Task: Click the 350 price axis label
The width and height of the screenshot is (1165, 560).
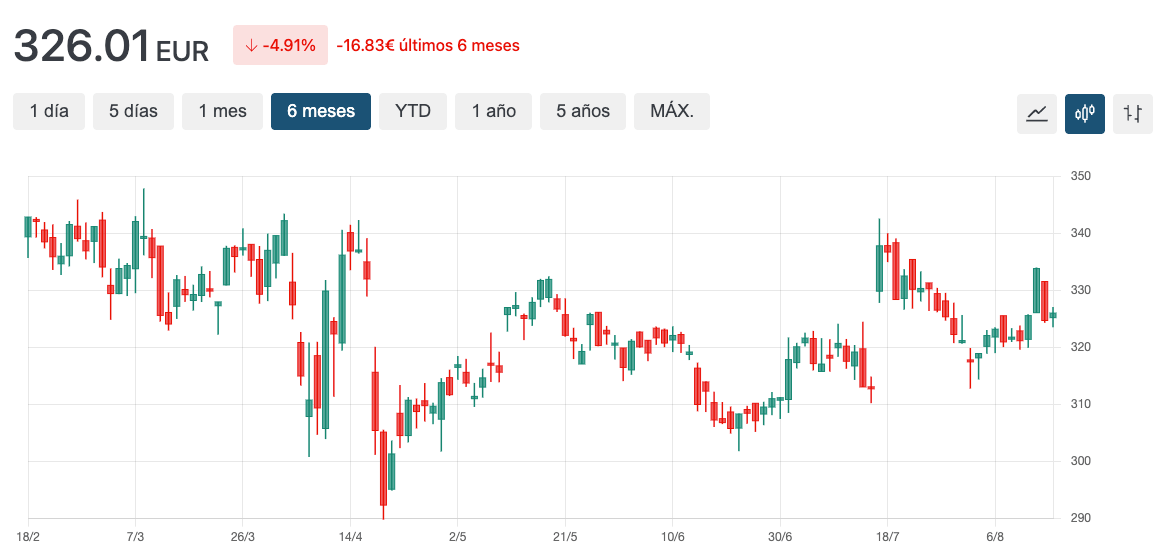Action: (x=1080, y=177)
